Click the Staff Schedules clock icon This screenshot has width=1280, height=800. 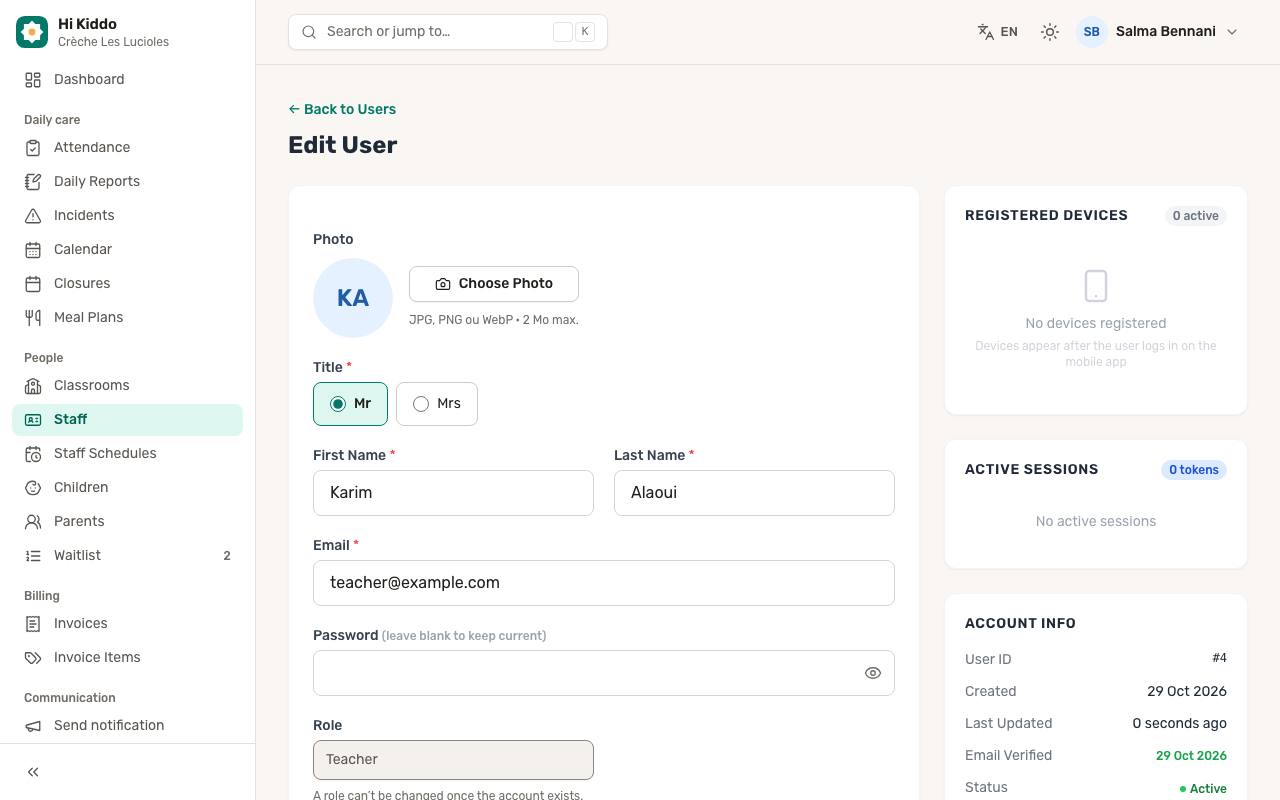(33, 454)
